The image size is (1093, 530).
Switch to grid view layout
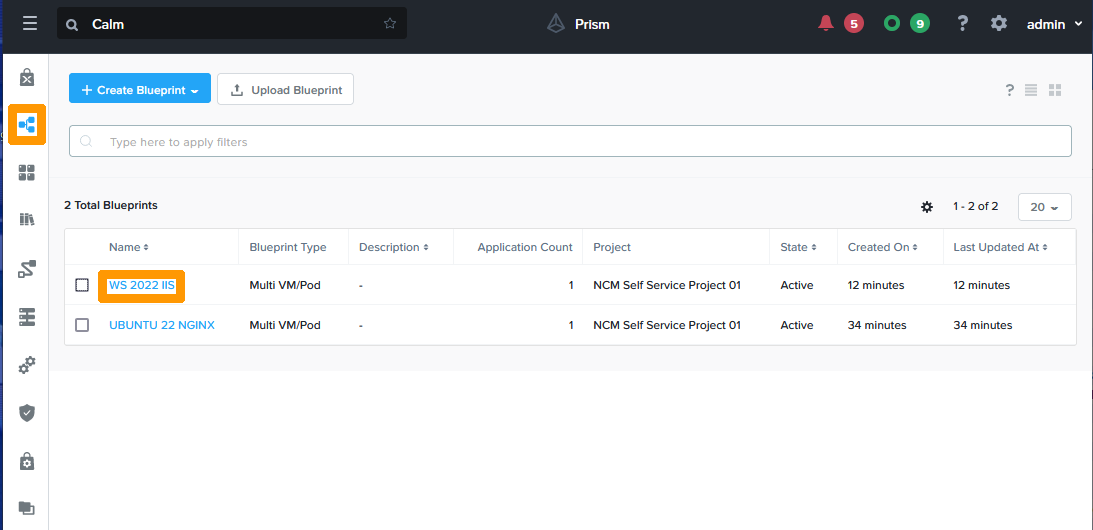click(1055, 90)
